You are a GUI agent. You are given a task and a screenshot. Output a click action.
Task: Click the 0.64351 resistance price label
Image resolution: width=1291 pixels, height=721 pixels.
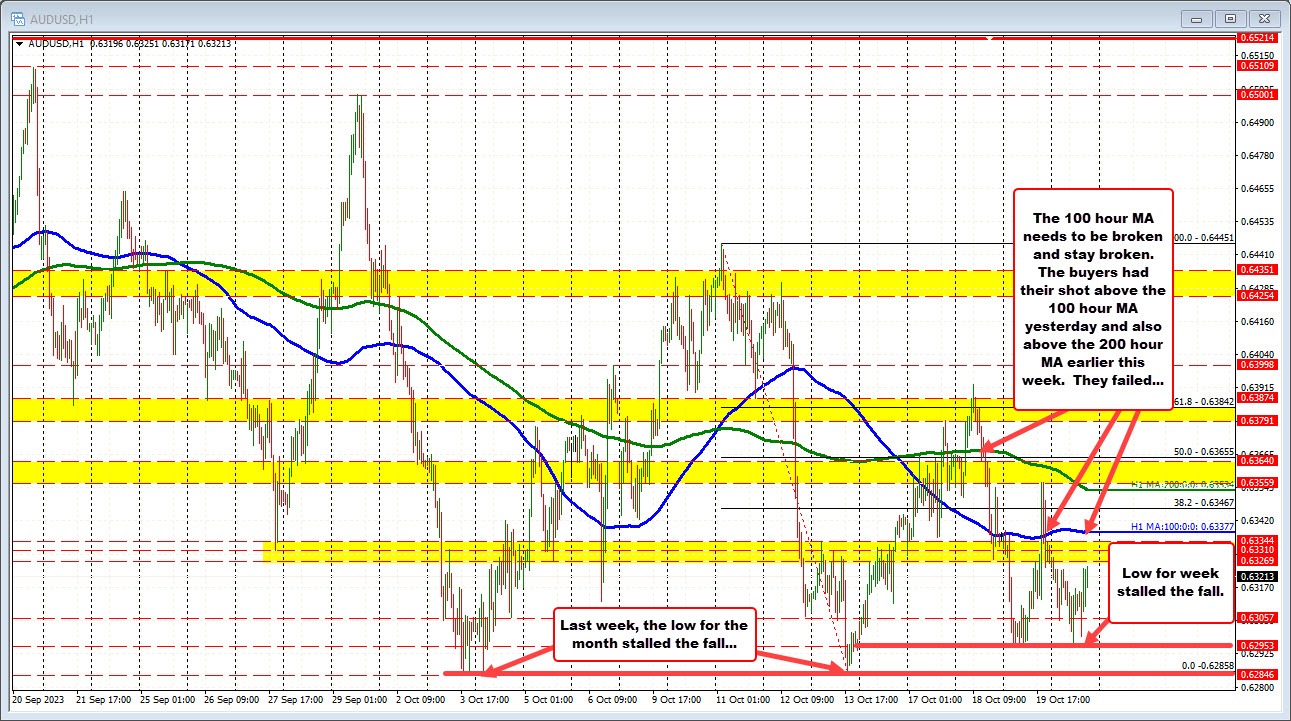pos(1257,269)
